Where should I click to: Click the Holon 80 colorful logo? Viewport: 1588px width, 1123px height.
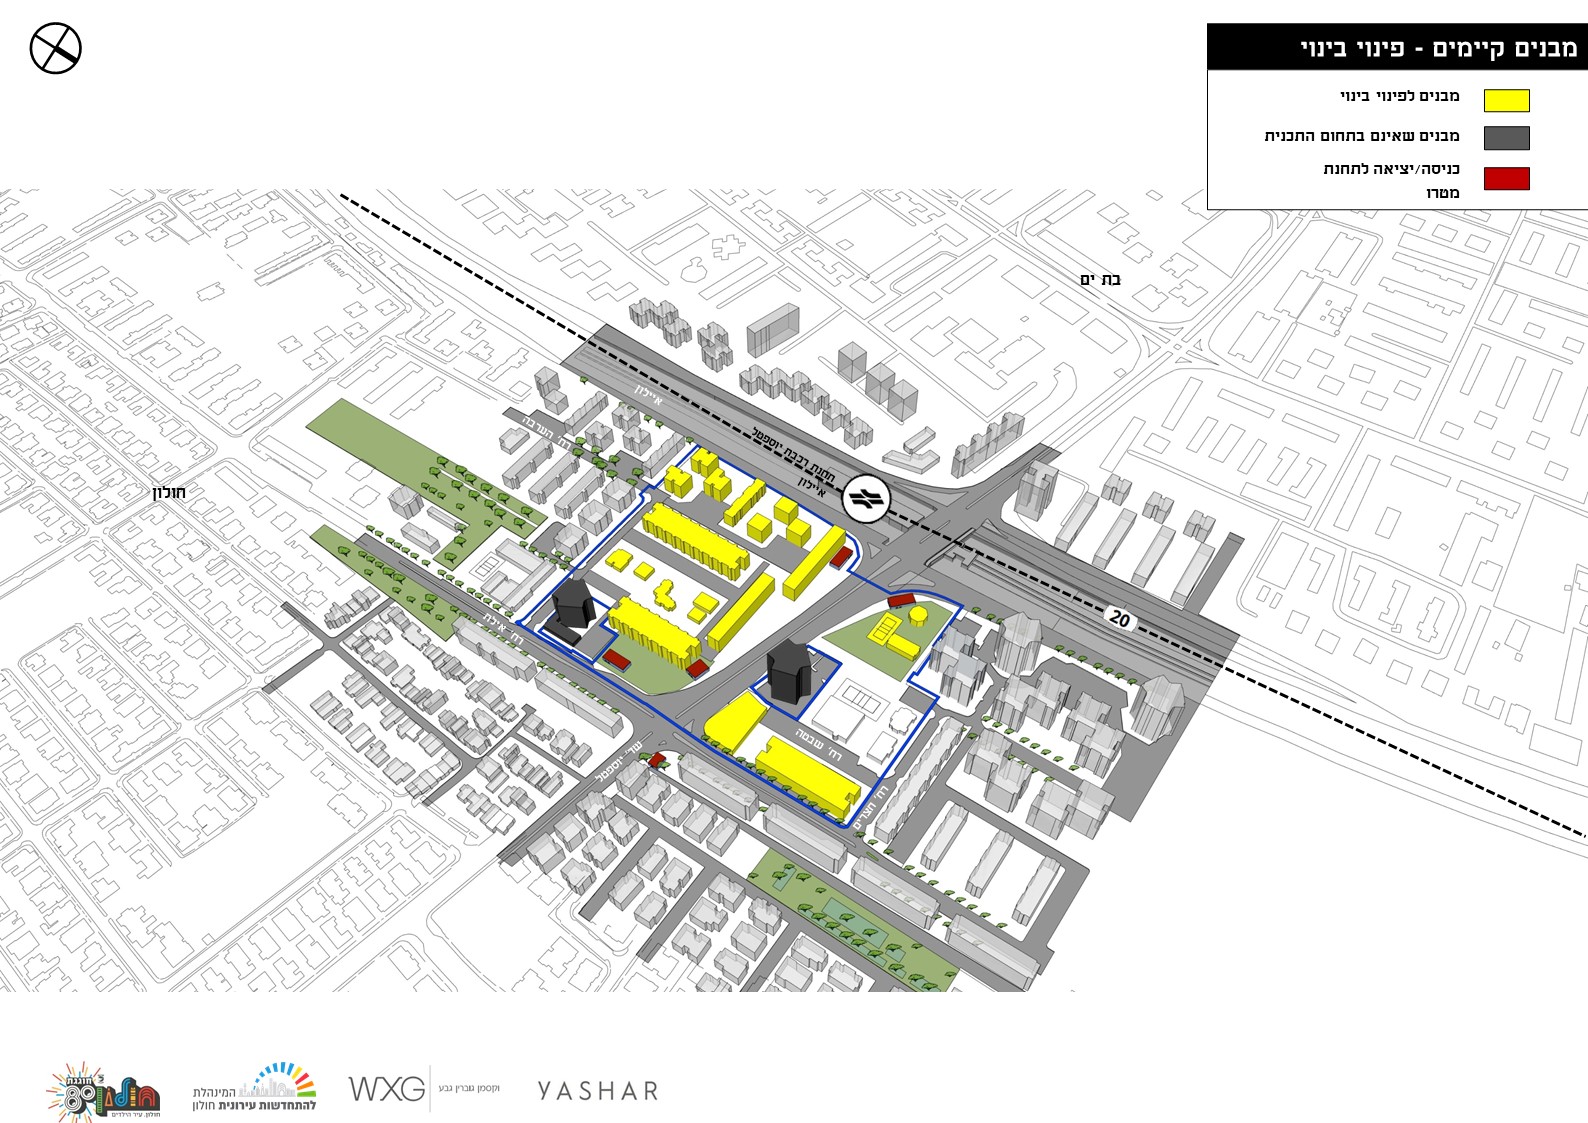[104, 1091]
